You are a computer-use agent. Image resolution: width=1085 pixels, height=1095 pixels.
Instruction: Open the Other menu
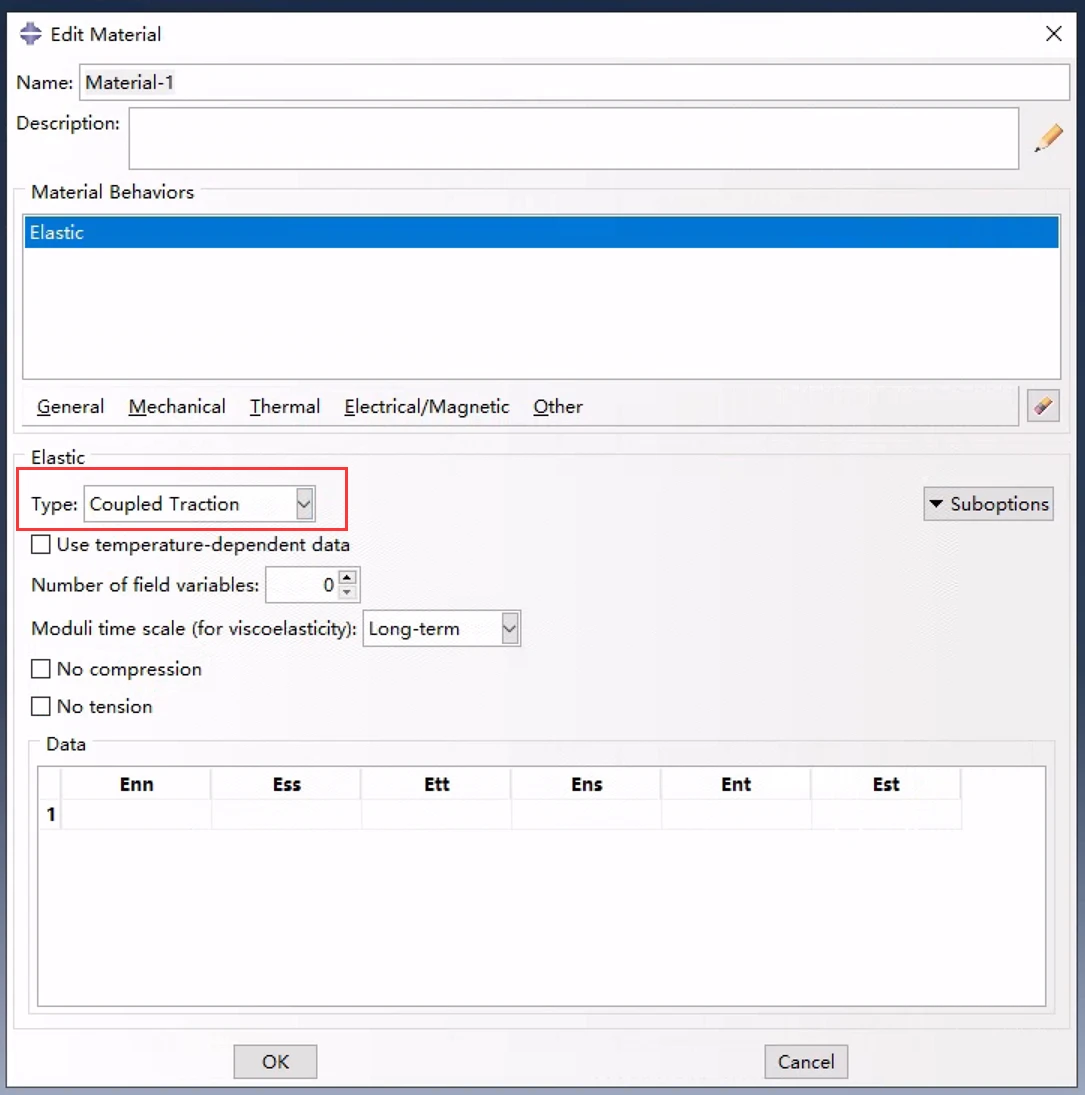(558, 406)
